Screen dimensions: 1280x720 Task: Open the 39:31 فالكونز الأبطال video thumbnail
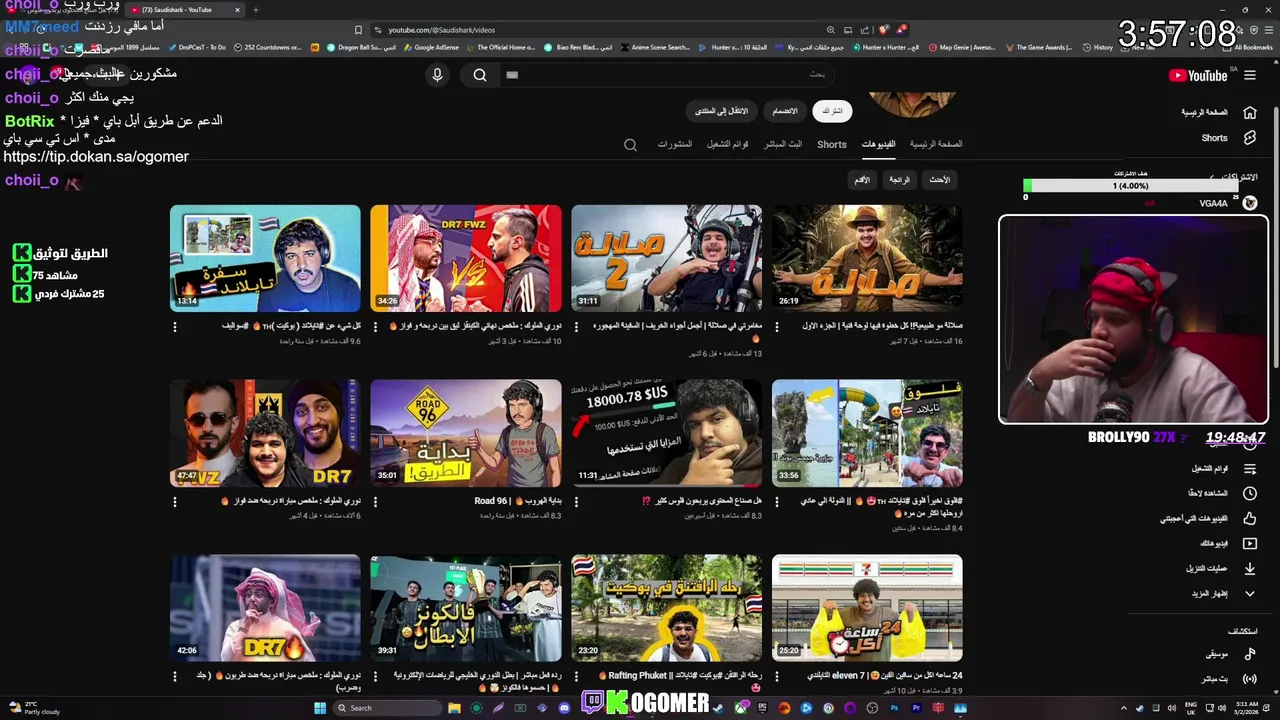pyautogui.click(x=466, y=608)
